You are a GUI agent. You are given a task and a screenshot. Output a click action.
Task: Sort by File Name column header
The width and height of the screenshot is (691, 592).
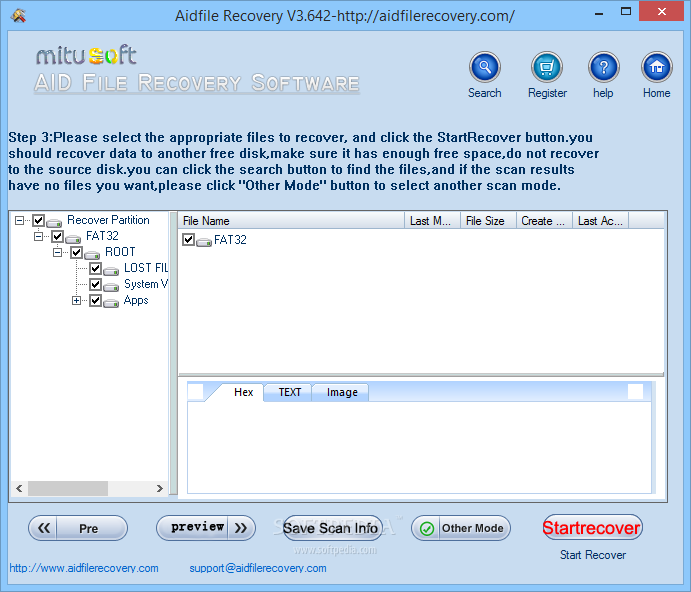coord(291,220)
